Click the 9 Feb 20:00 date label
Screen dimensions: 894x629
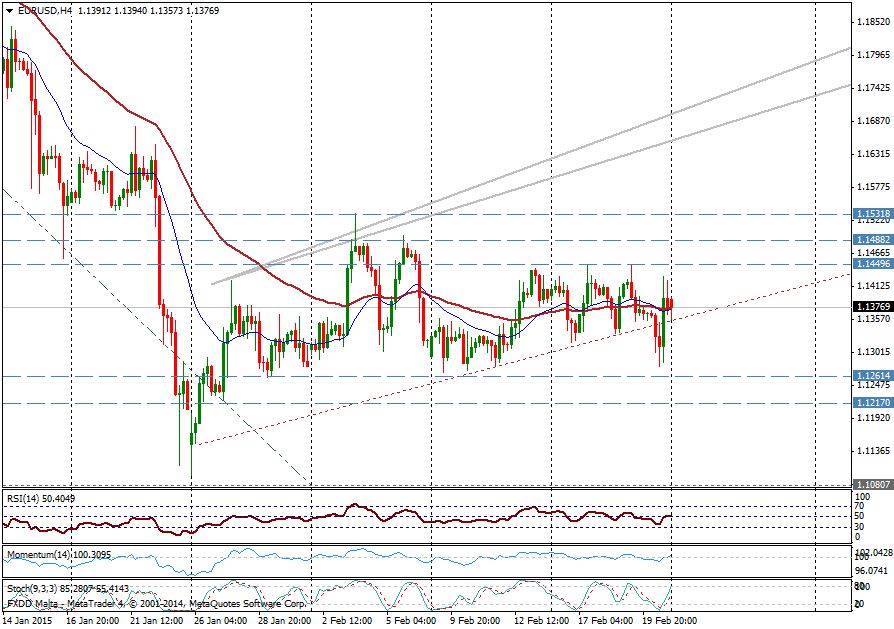476,620
